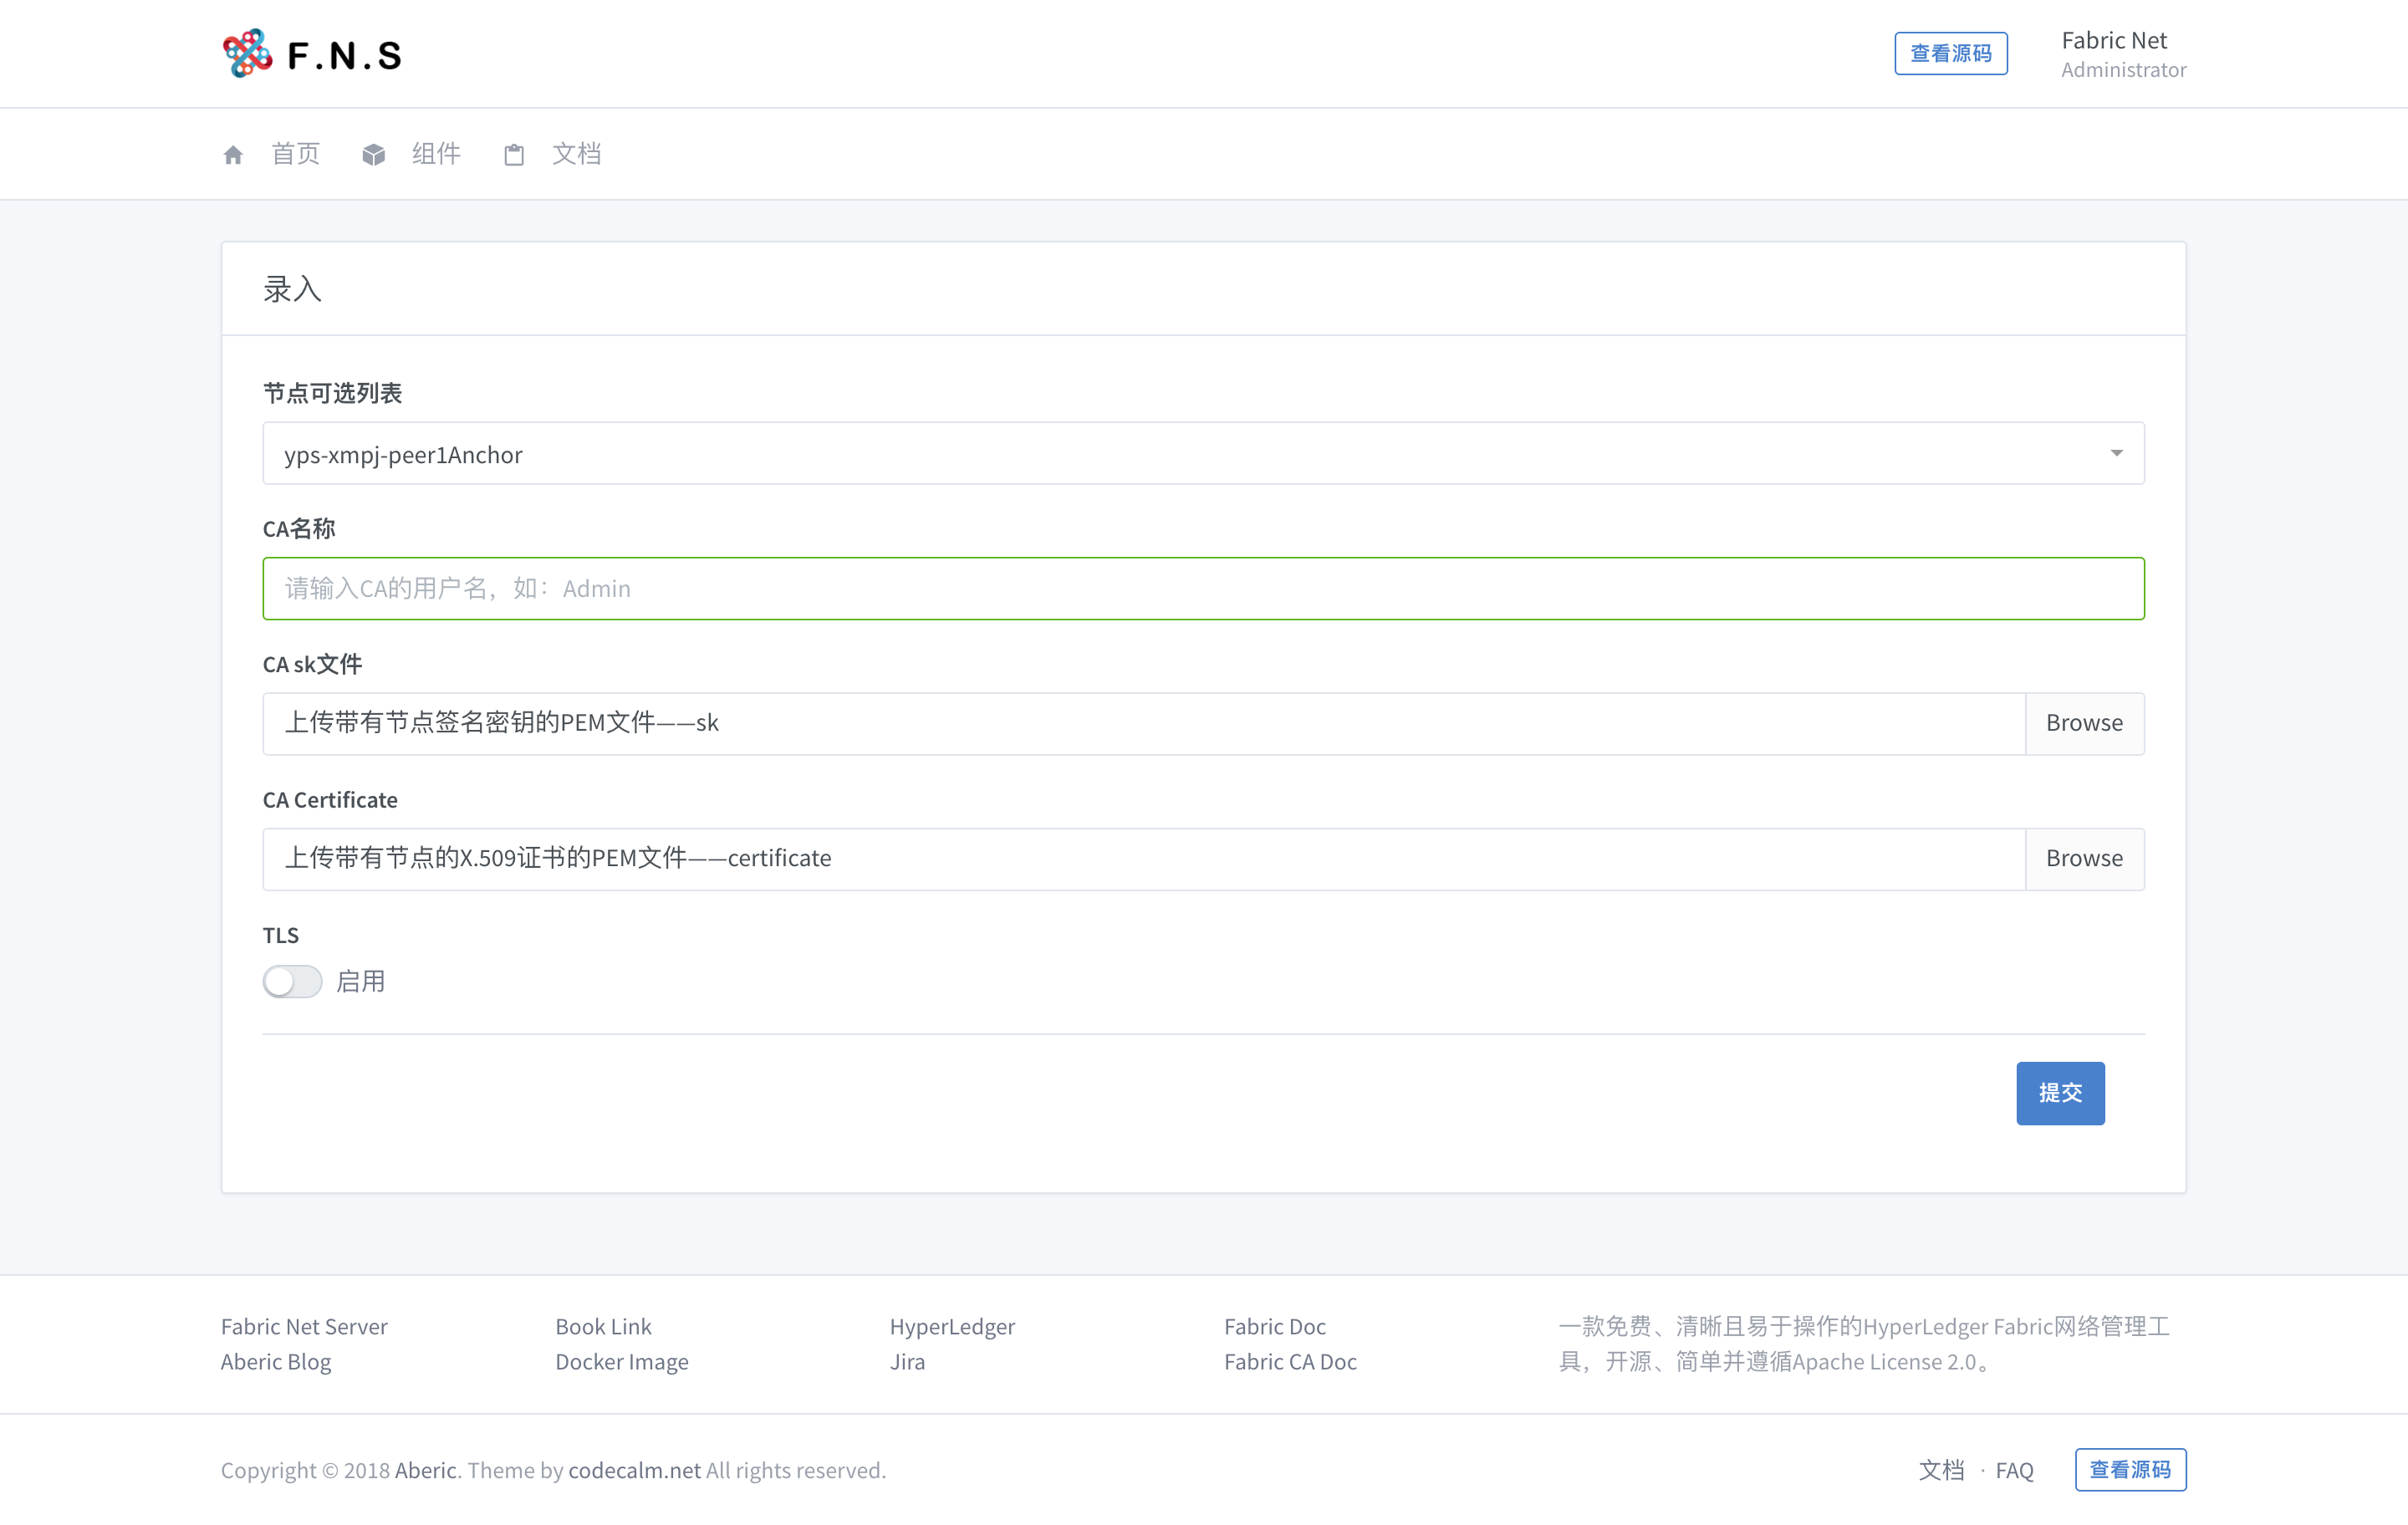Visit the codecalm.net theme link

634,1470
